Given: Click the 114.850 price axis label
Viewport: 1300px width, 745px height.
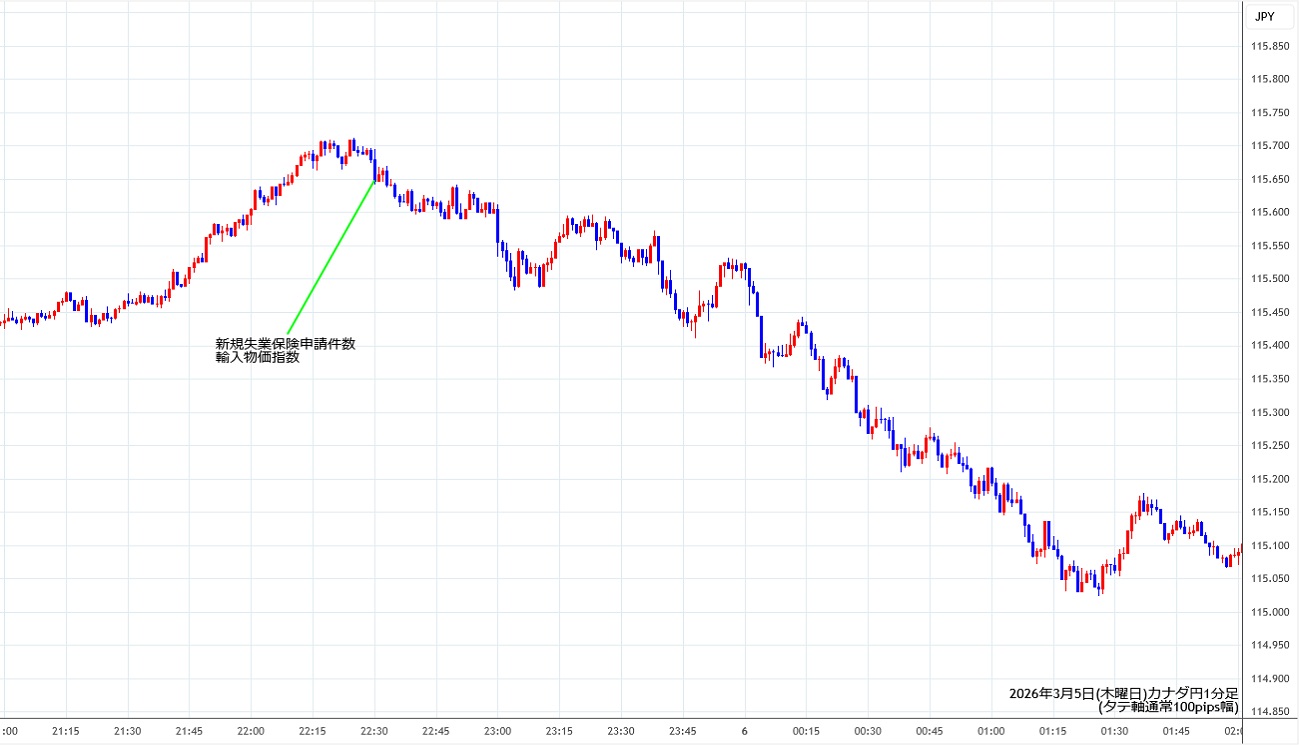Looking at the screenshot, I should (x=1268, y=712).
